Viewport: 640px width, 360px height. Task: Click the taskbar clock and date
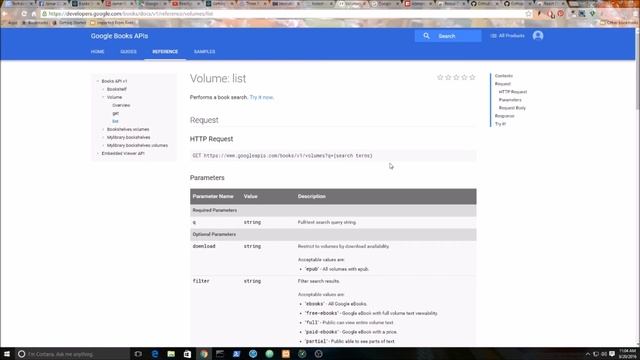tap(628, 354)
